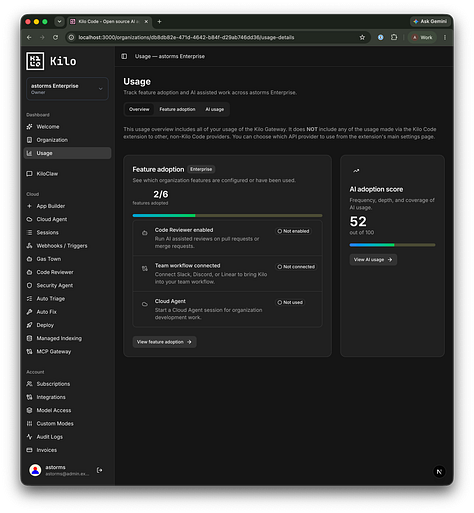Bookmark this page with the star icon
This screenshot has width=474, height=513.
pyautogui.click(x=362, y=37)
